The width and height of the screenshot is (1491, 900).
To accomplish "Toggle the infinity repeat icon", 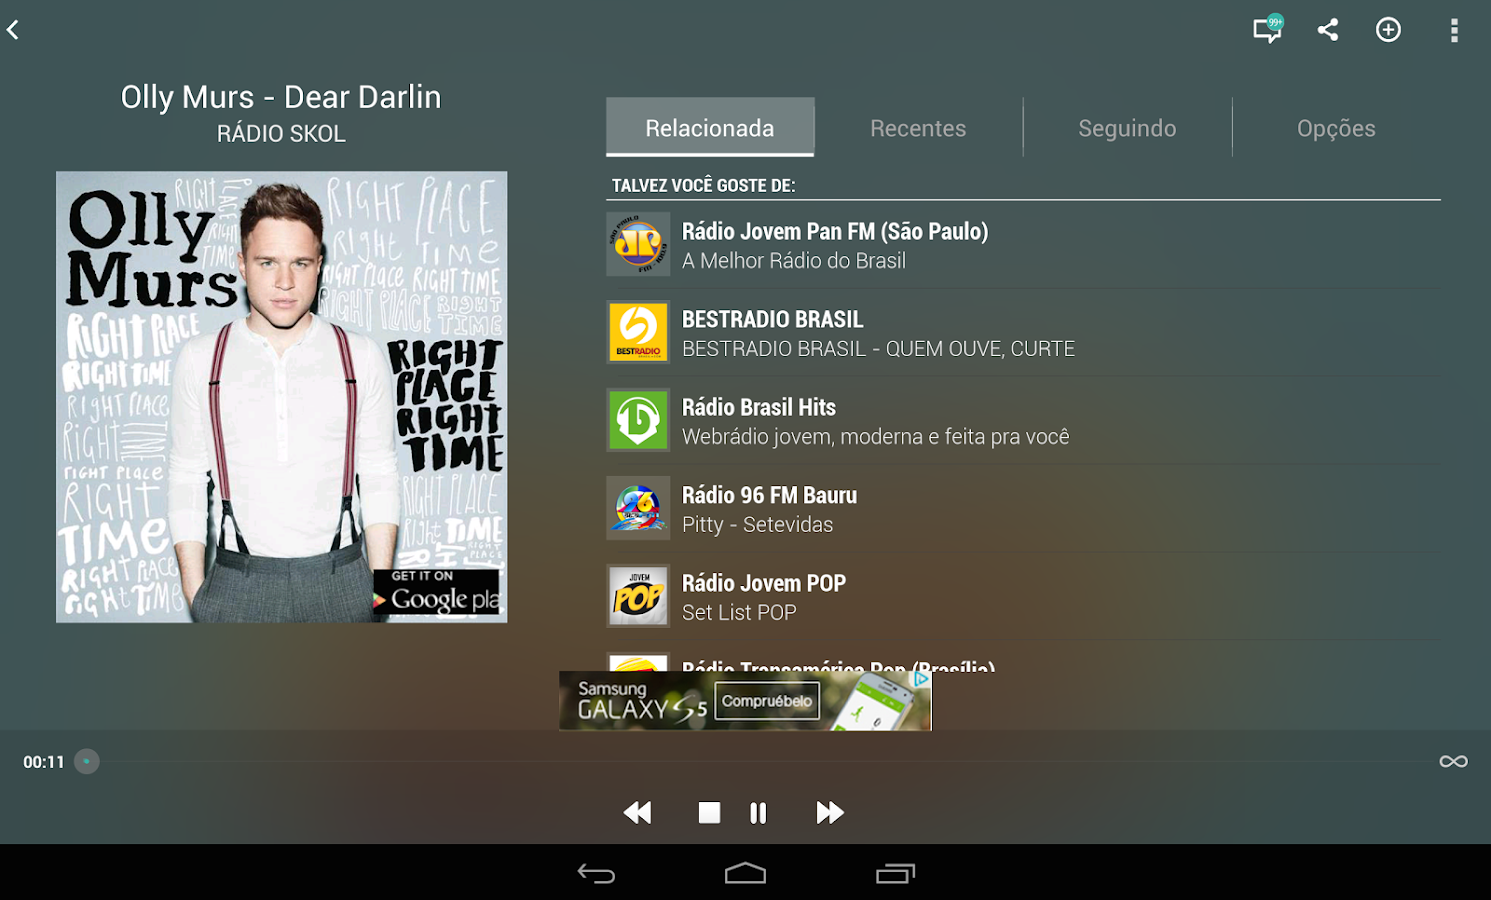I will coord(1453,762).
